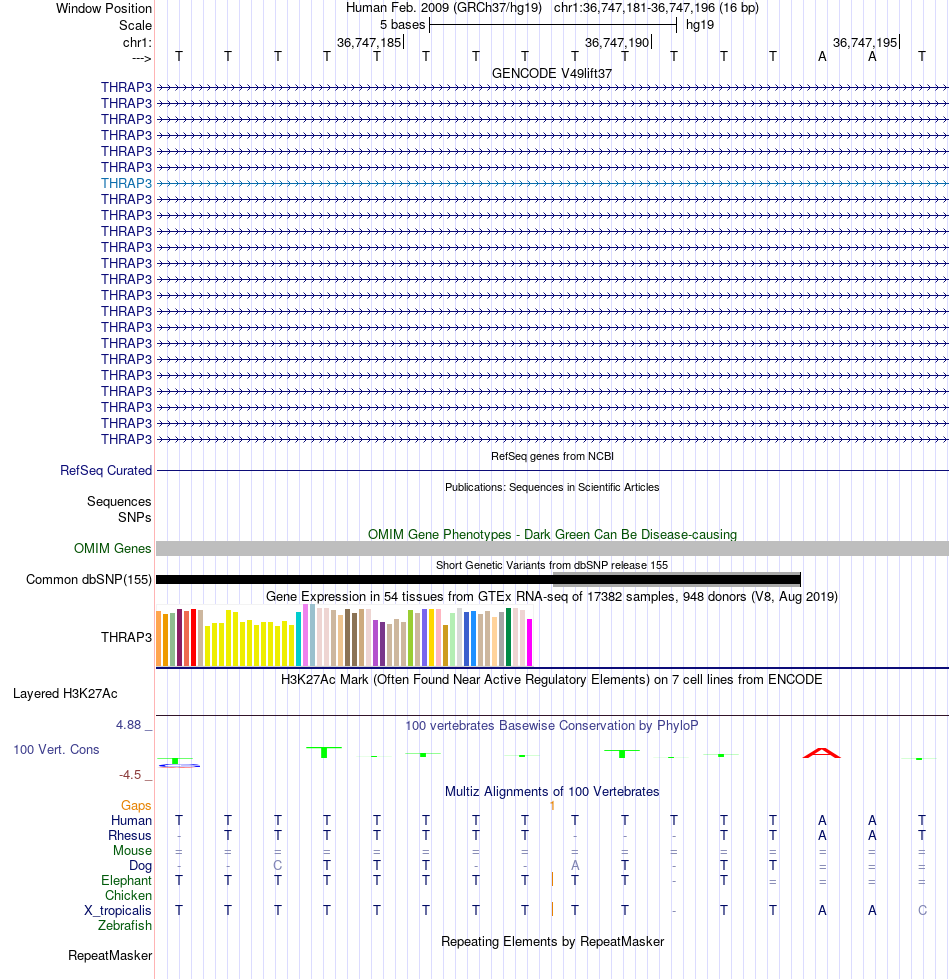Click the 'C' base in the X_tropicalis row

coord(922,910)
